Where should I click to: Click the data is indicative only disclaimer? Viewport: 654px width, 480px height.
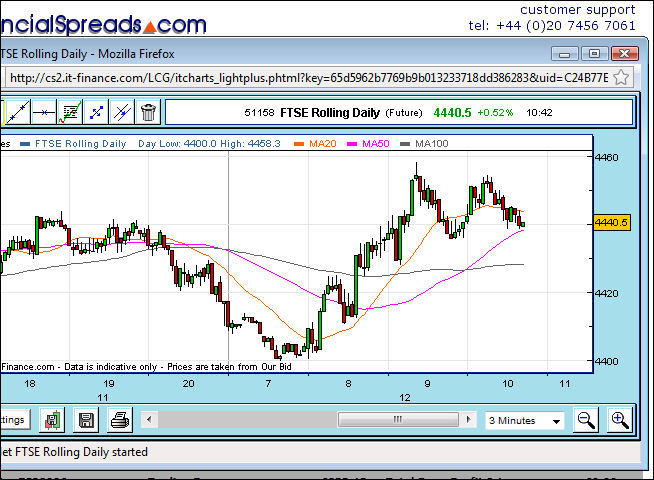click(x=111, y=367)
